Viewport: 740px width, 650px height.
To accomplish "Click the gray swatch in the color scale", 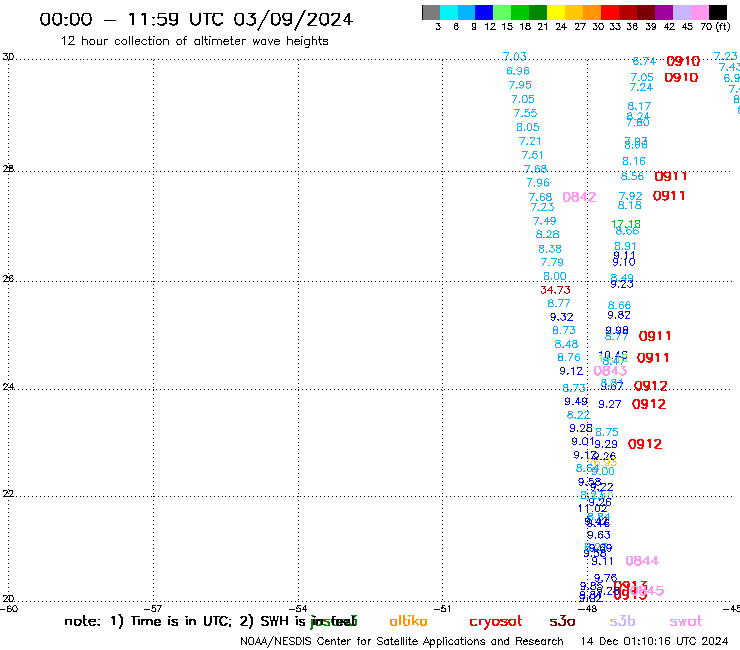I will (x=431, y=12).
